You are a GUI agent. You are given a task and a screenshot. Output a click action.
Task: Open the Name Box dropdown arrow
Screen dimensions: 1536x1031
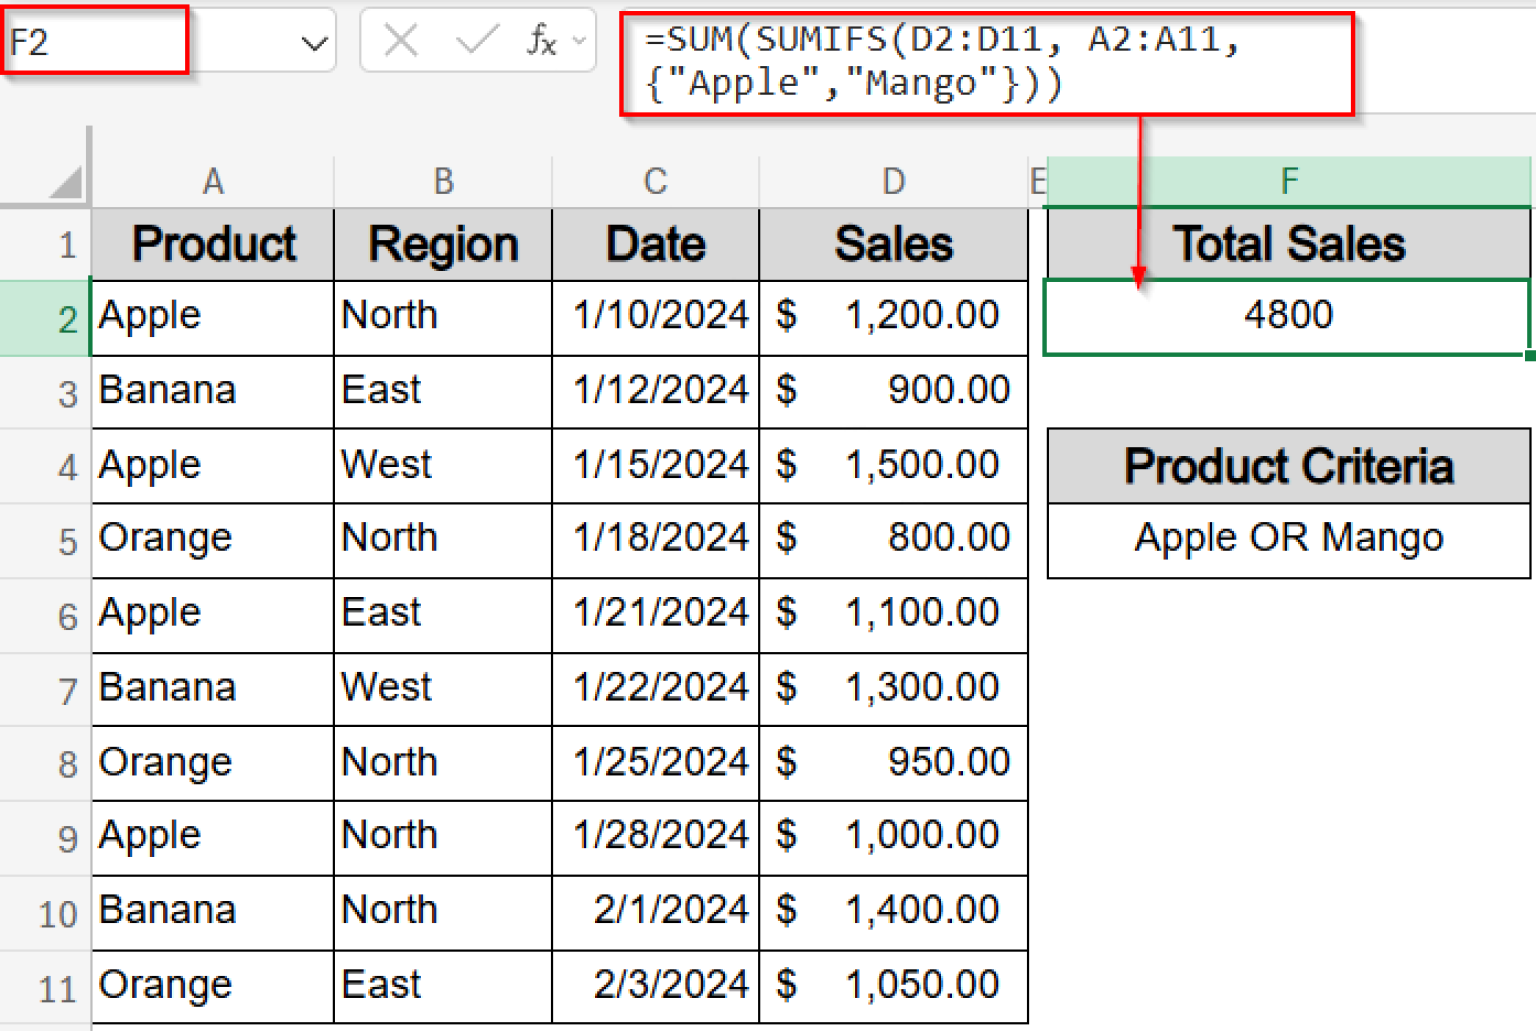[314, 41]
